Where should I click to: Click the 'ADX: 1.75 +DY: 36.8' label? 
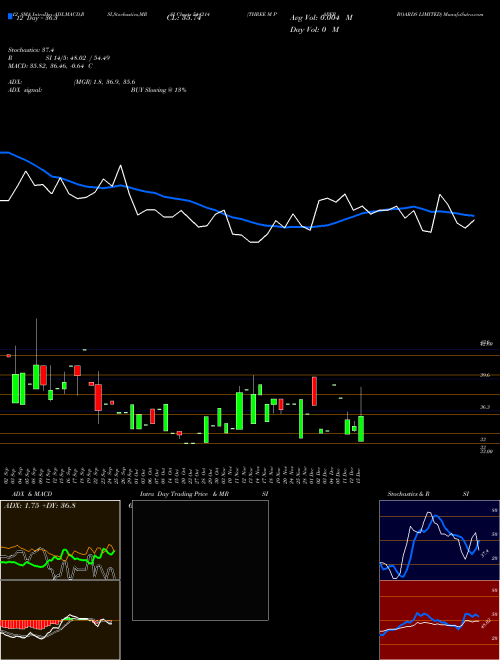(x=40, y=506)
